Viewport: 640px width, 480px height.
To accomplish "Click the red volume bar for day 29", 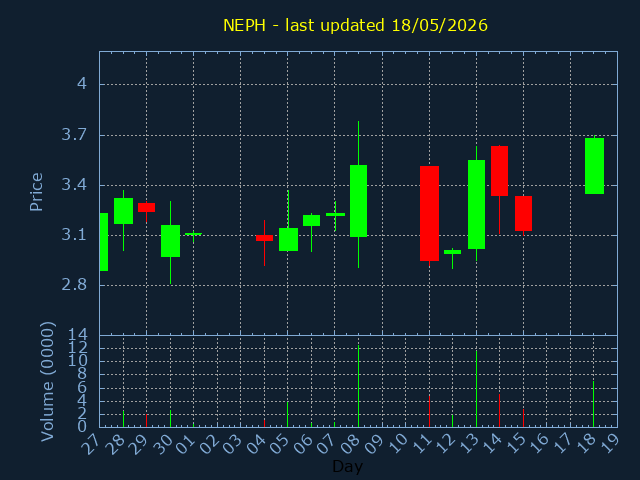I will pos(147,420).
